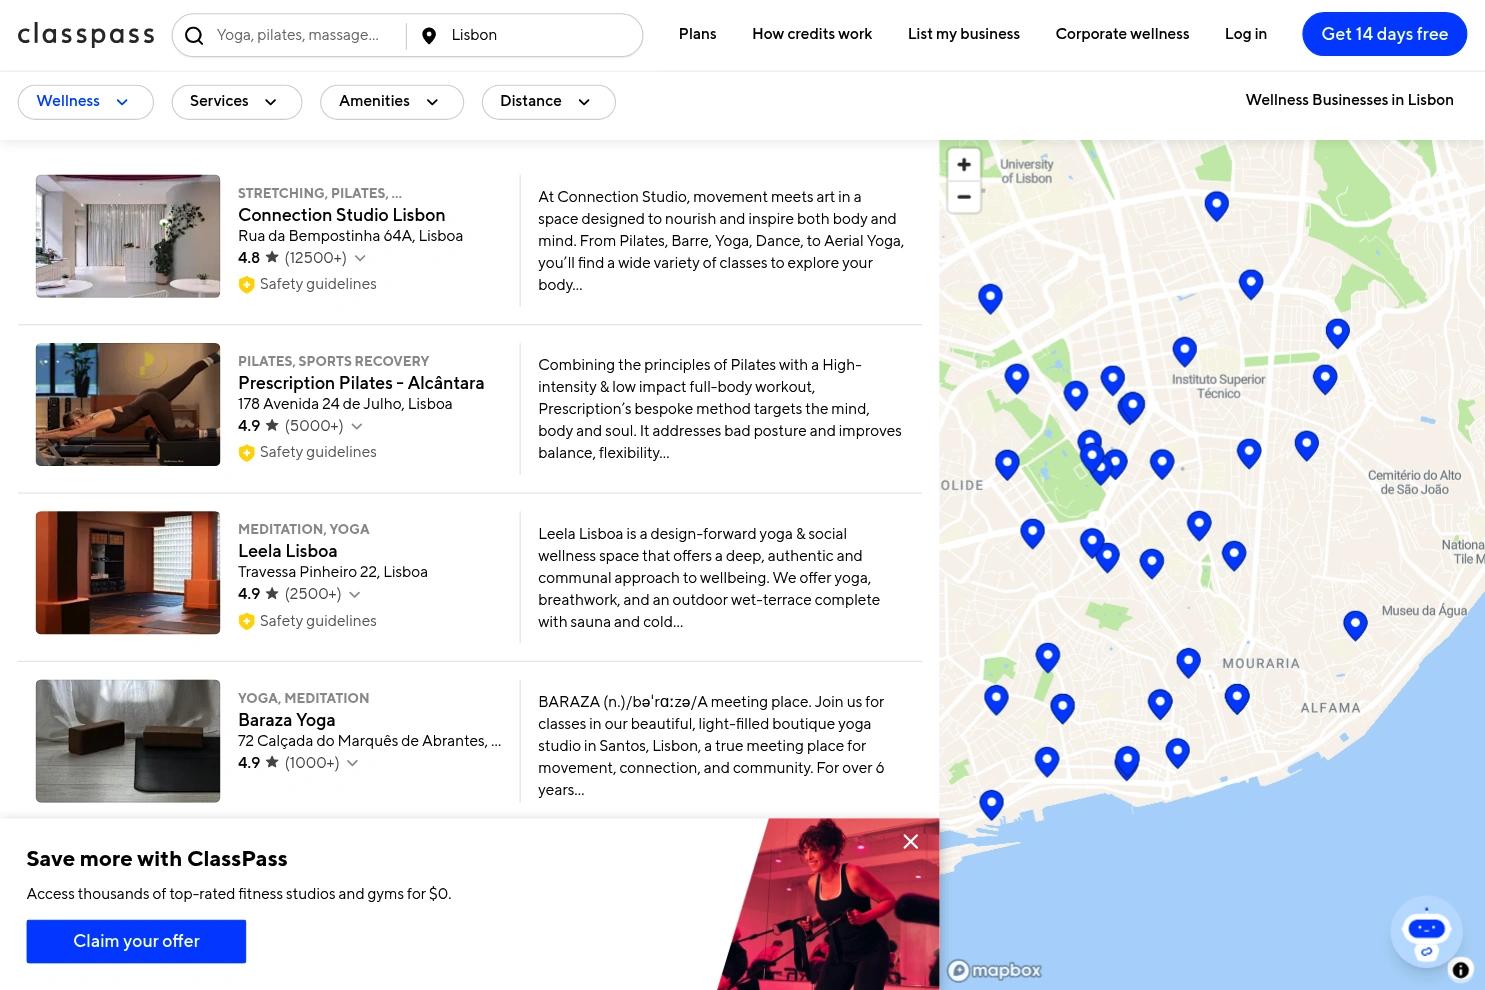
Task: Click the map info icon
Action: point(1460,970)
